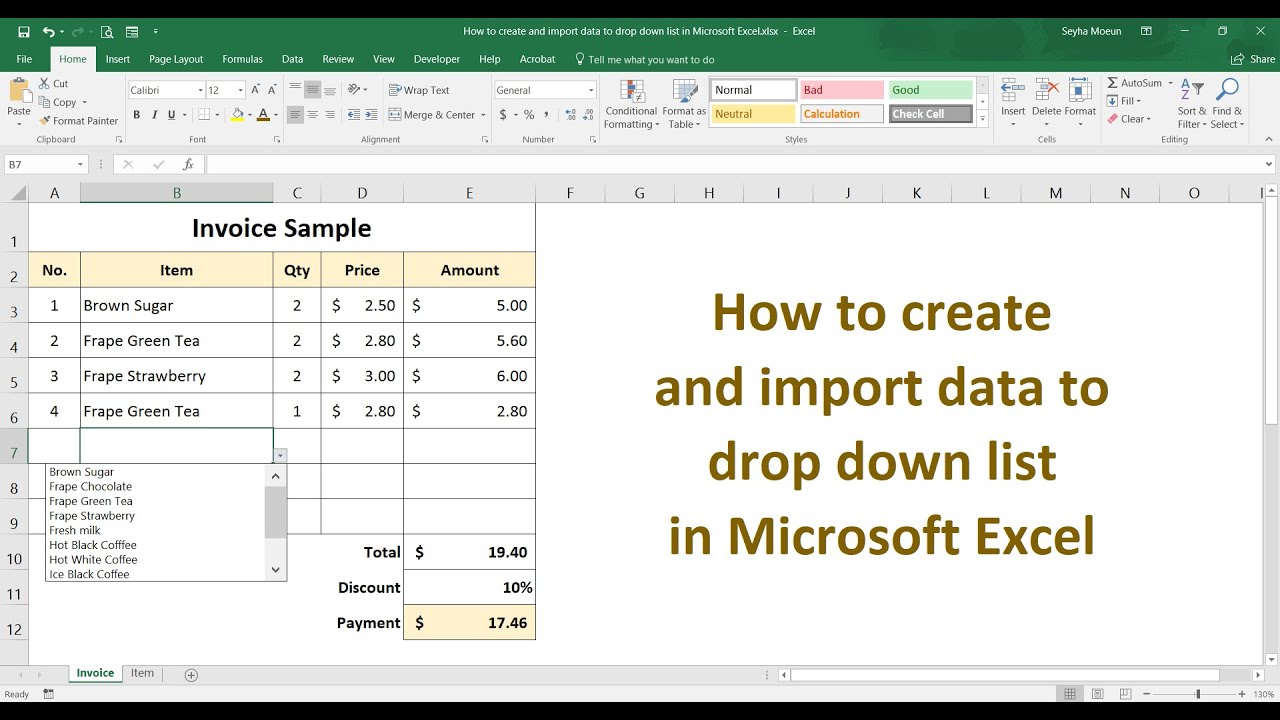Open the font size dropdown
Image resolution: width=1280 pixels, height=720 pixels.
pyautogui.click(x=240, y=90)
